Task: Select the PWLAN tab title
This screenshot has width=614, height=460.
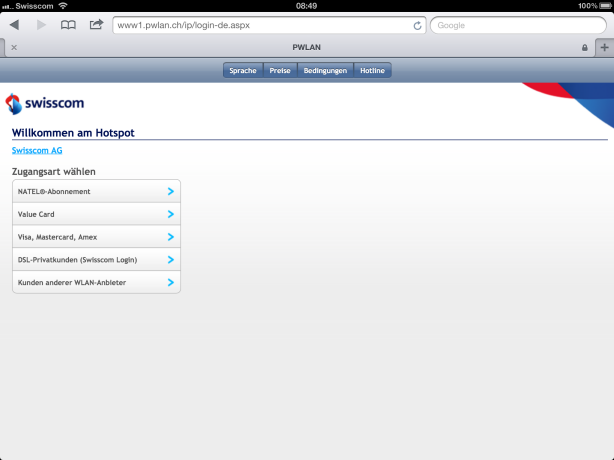Action: pos(306,47)
